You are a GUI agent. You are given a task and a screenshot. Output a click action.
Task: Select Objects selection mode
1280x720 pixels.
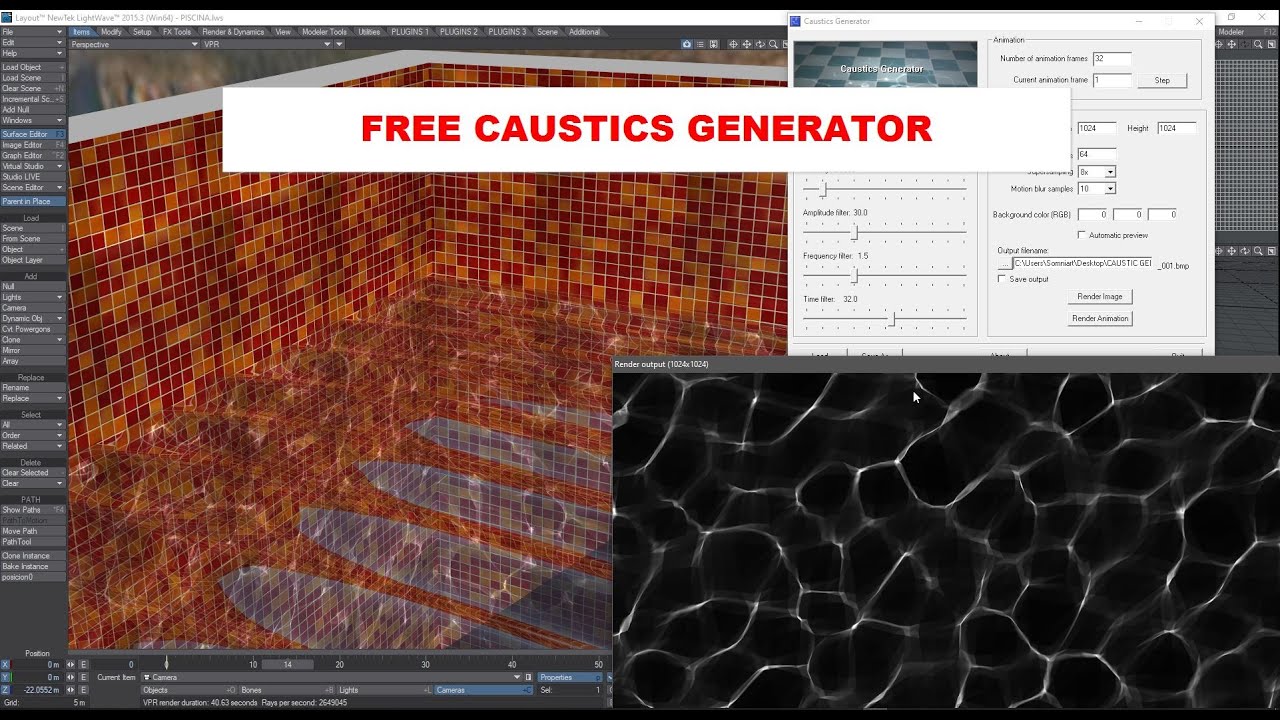189,690
